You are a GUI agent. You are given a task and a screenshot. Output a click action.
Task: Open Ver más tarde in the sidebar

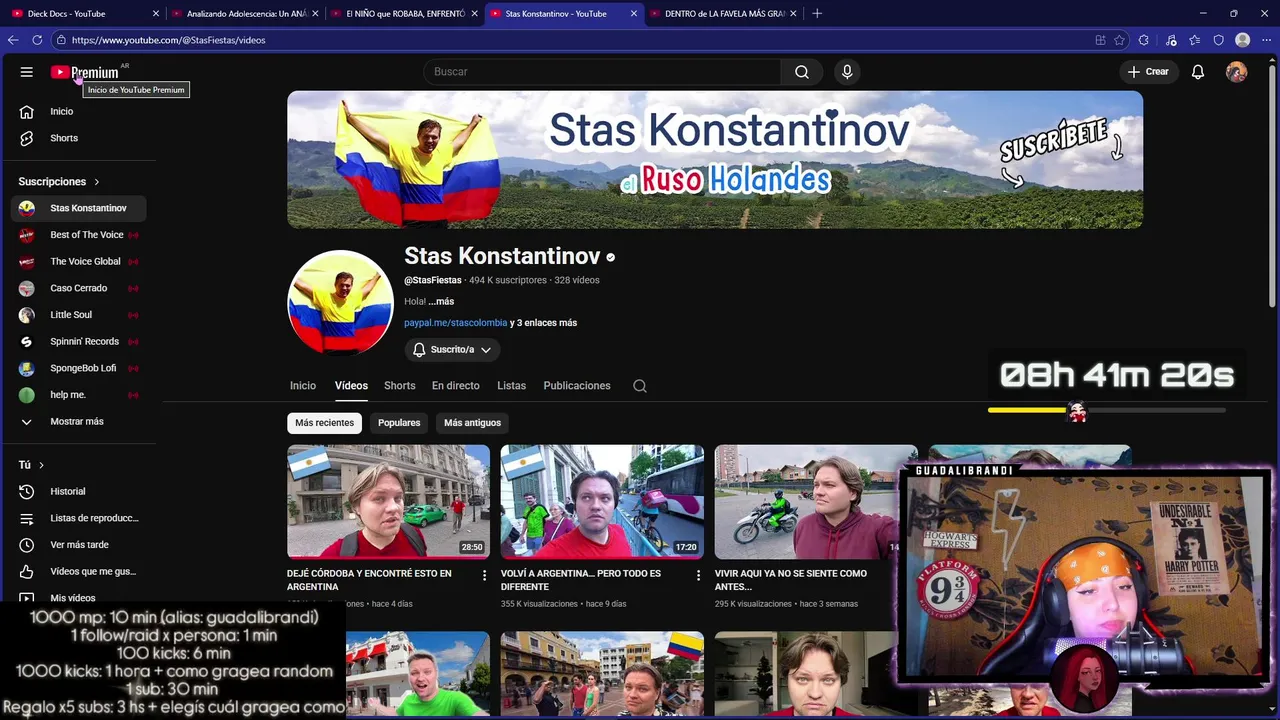pyautogui.click(x=80, y=545)
